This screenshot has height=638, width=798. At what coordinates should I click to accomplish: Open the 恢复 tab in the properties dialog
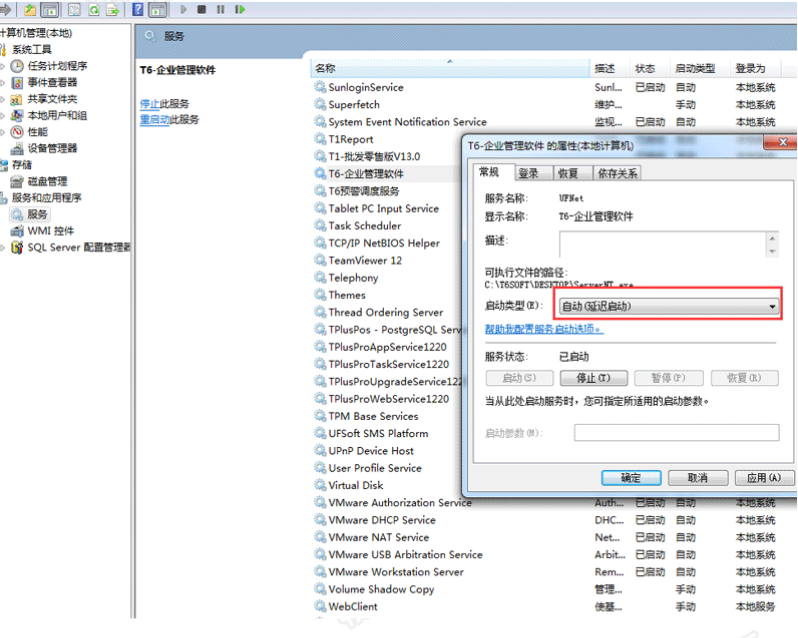568,173
